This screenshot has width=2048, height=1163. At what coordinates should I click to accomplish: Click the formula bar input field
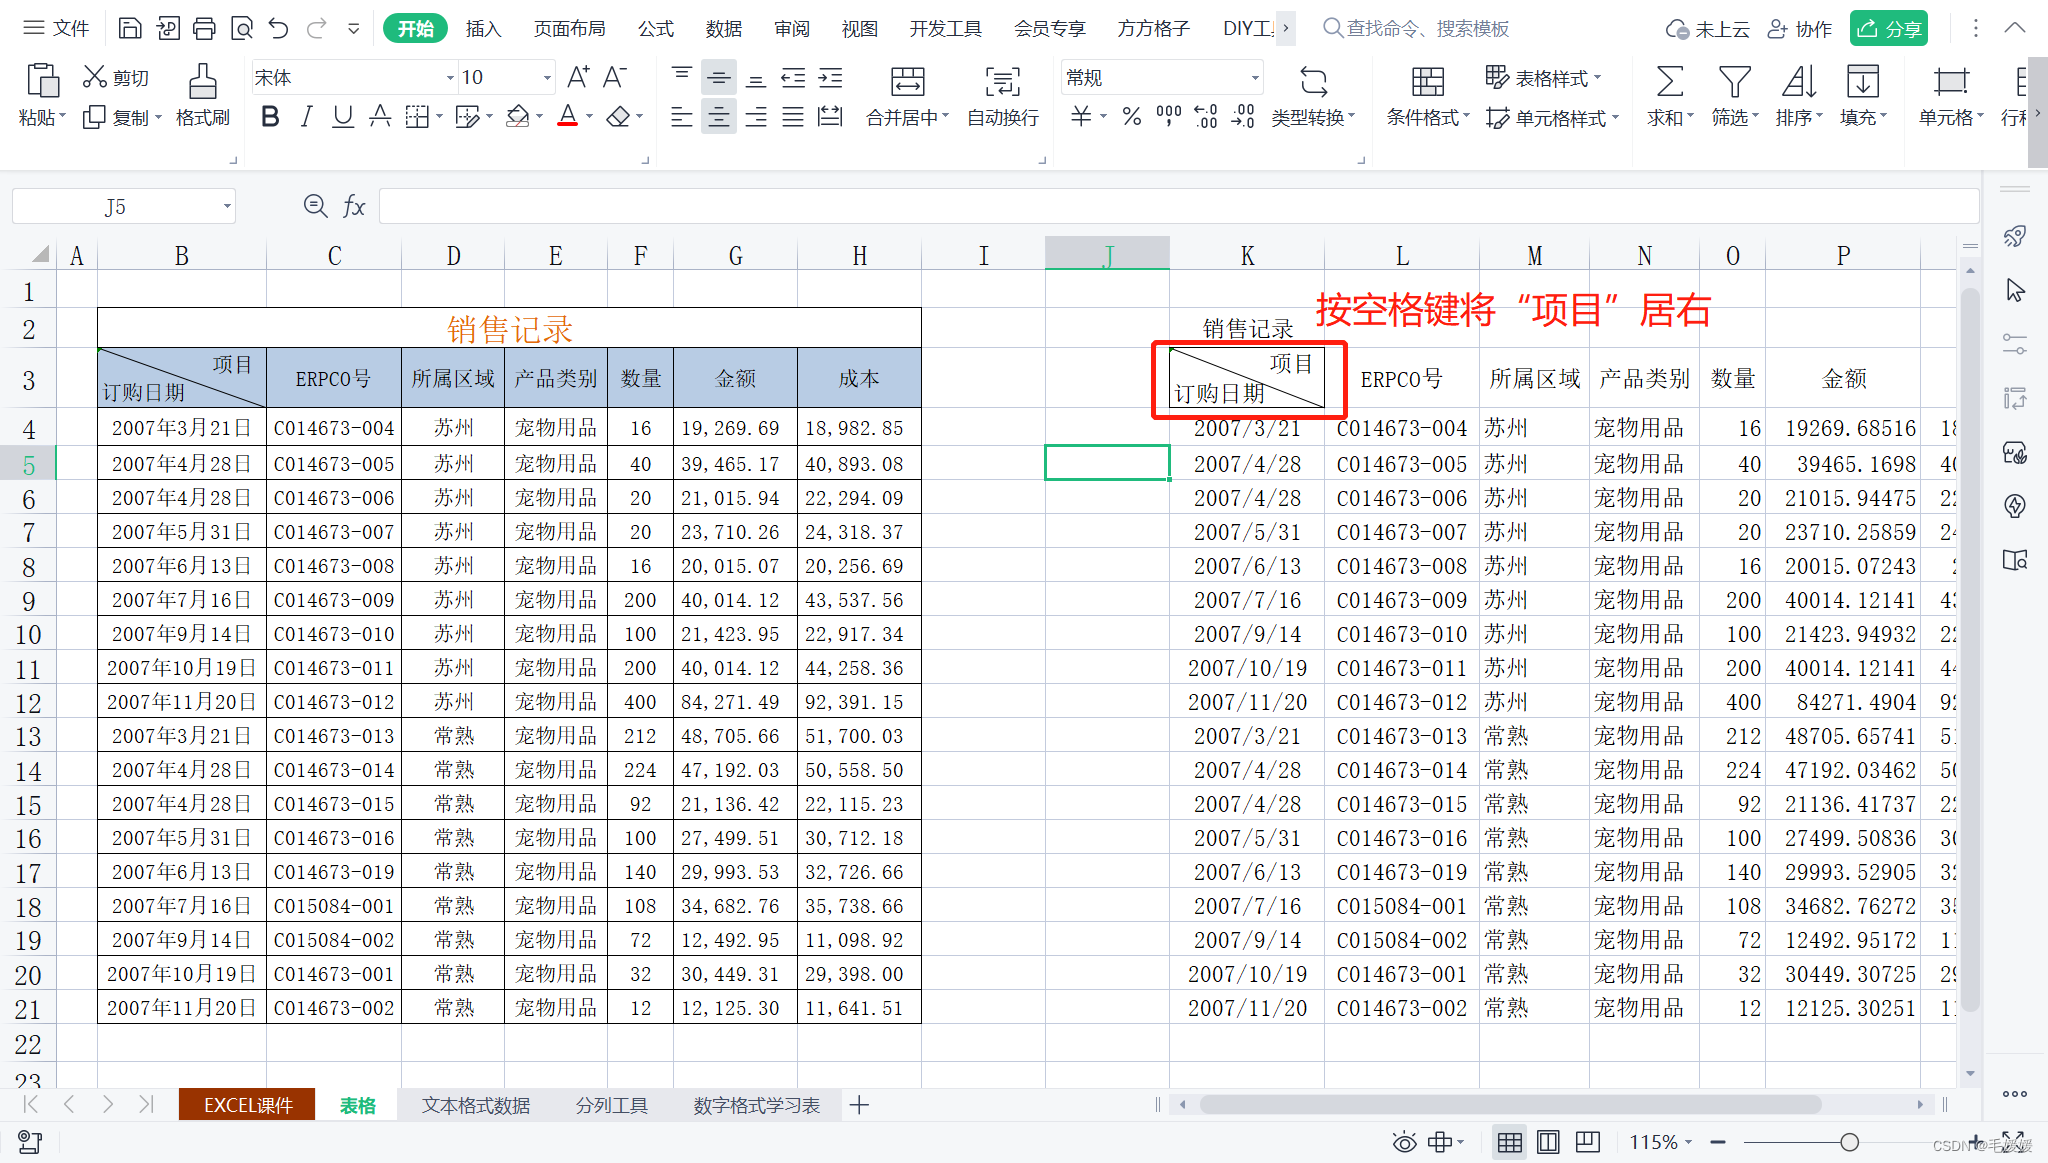1178,206
